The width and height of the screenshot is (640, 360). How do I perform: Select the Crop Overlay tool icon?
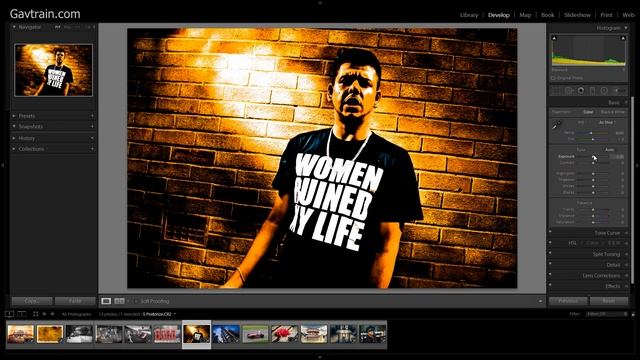point(556,91)
